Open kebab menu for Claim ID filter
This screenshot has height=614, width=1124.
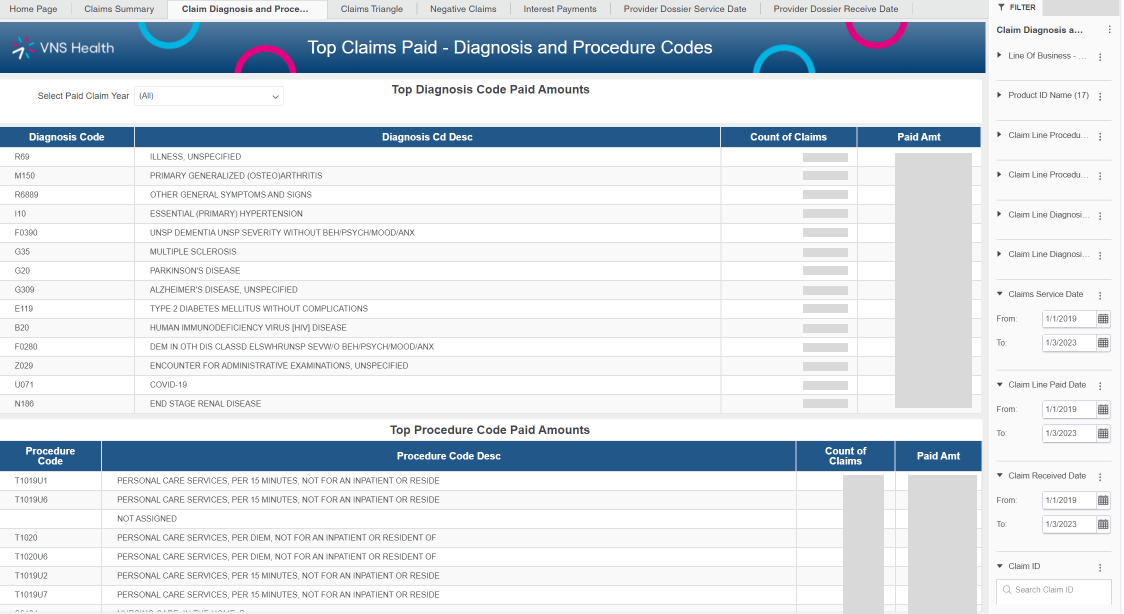pyautogui.click(x=1100, y=567)
